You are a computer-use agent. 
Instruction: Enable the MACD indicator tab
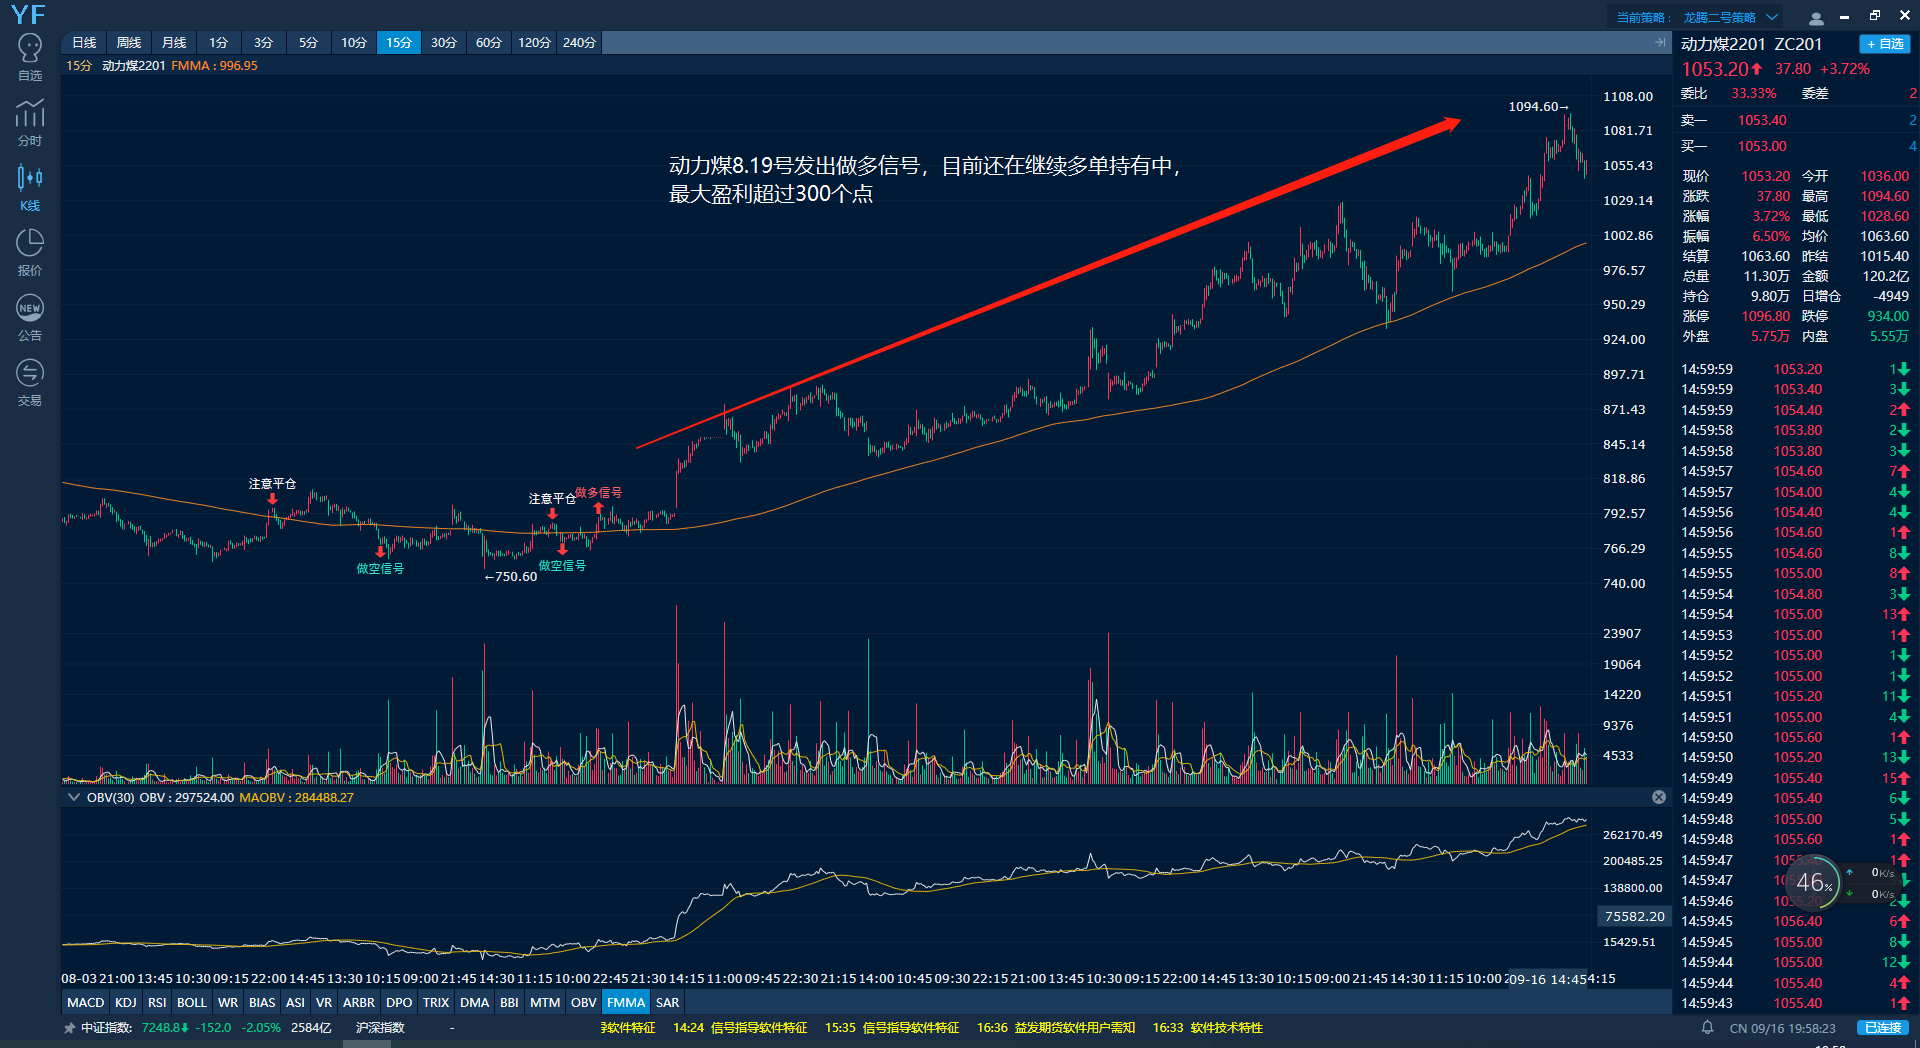pos(85,1002)
